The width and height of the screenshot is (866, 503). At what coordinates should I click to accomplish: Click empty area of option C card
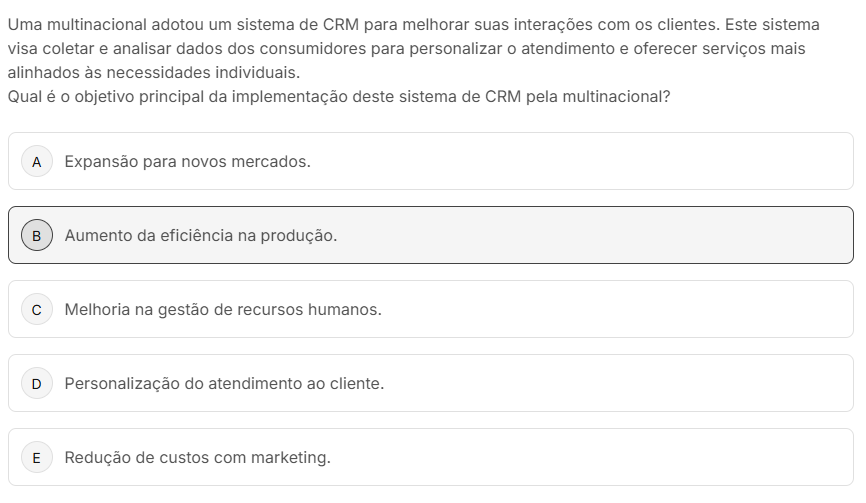point(613,309)
